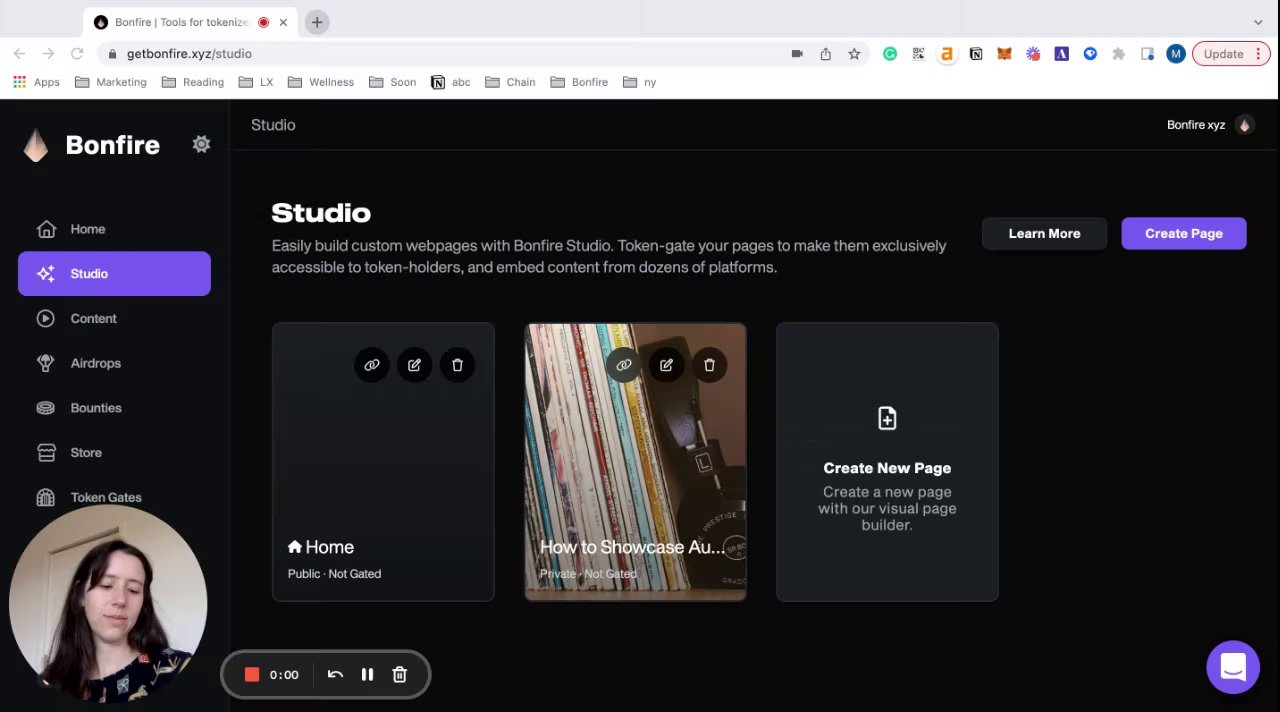Open the Soon bookmarks folder
This screenshot has height=712, width=1280.
coord(393,82)
